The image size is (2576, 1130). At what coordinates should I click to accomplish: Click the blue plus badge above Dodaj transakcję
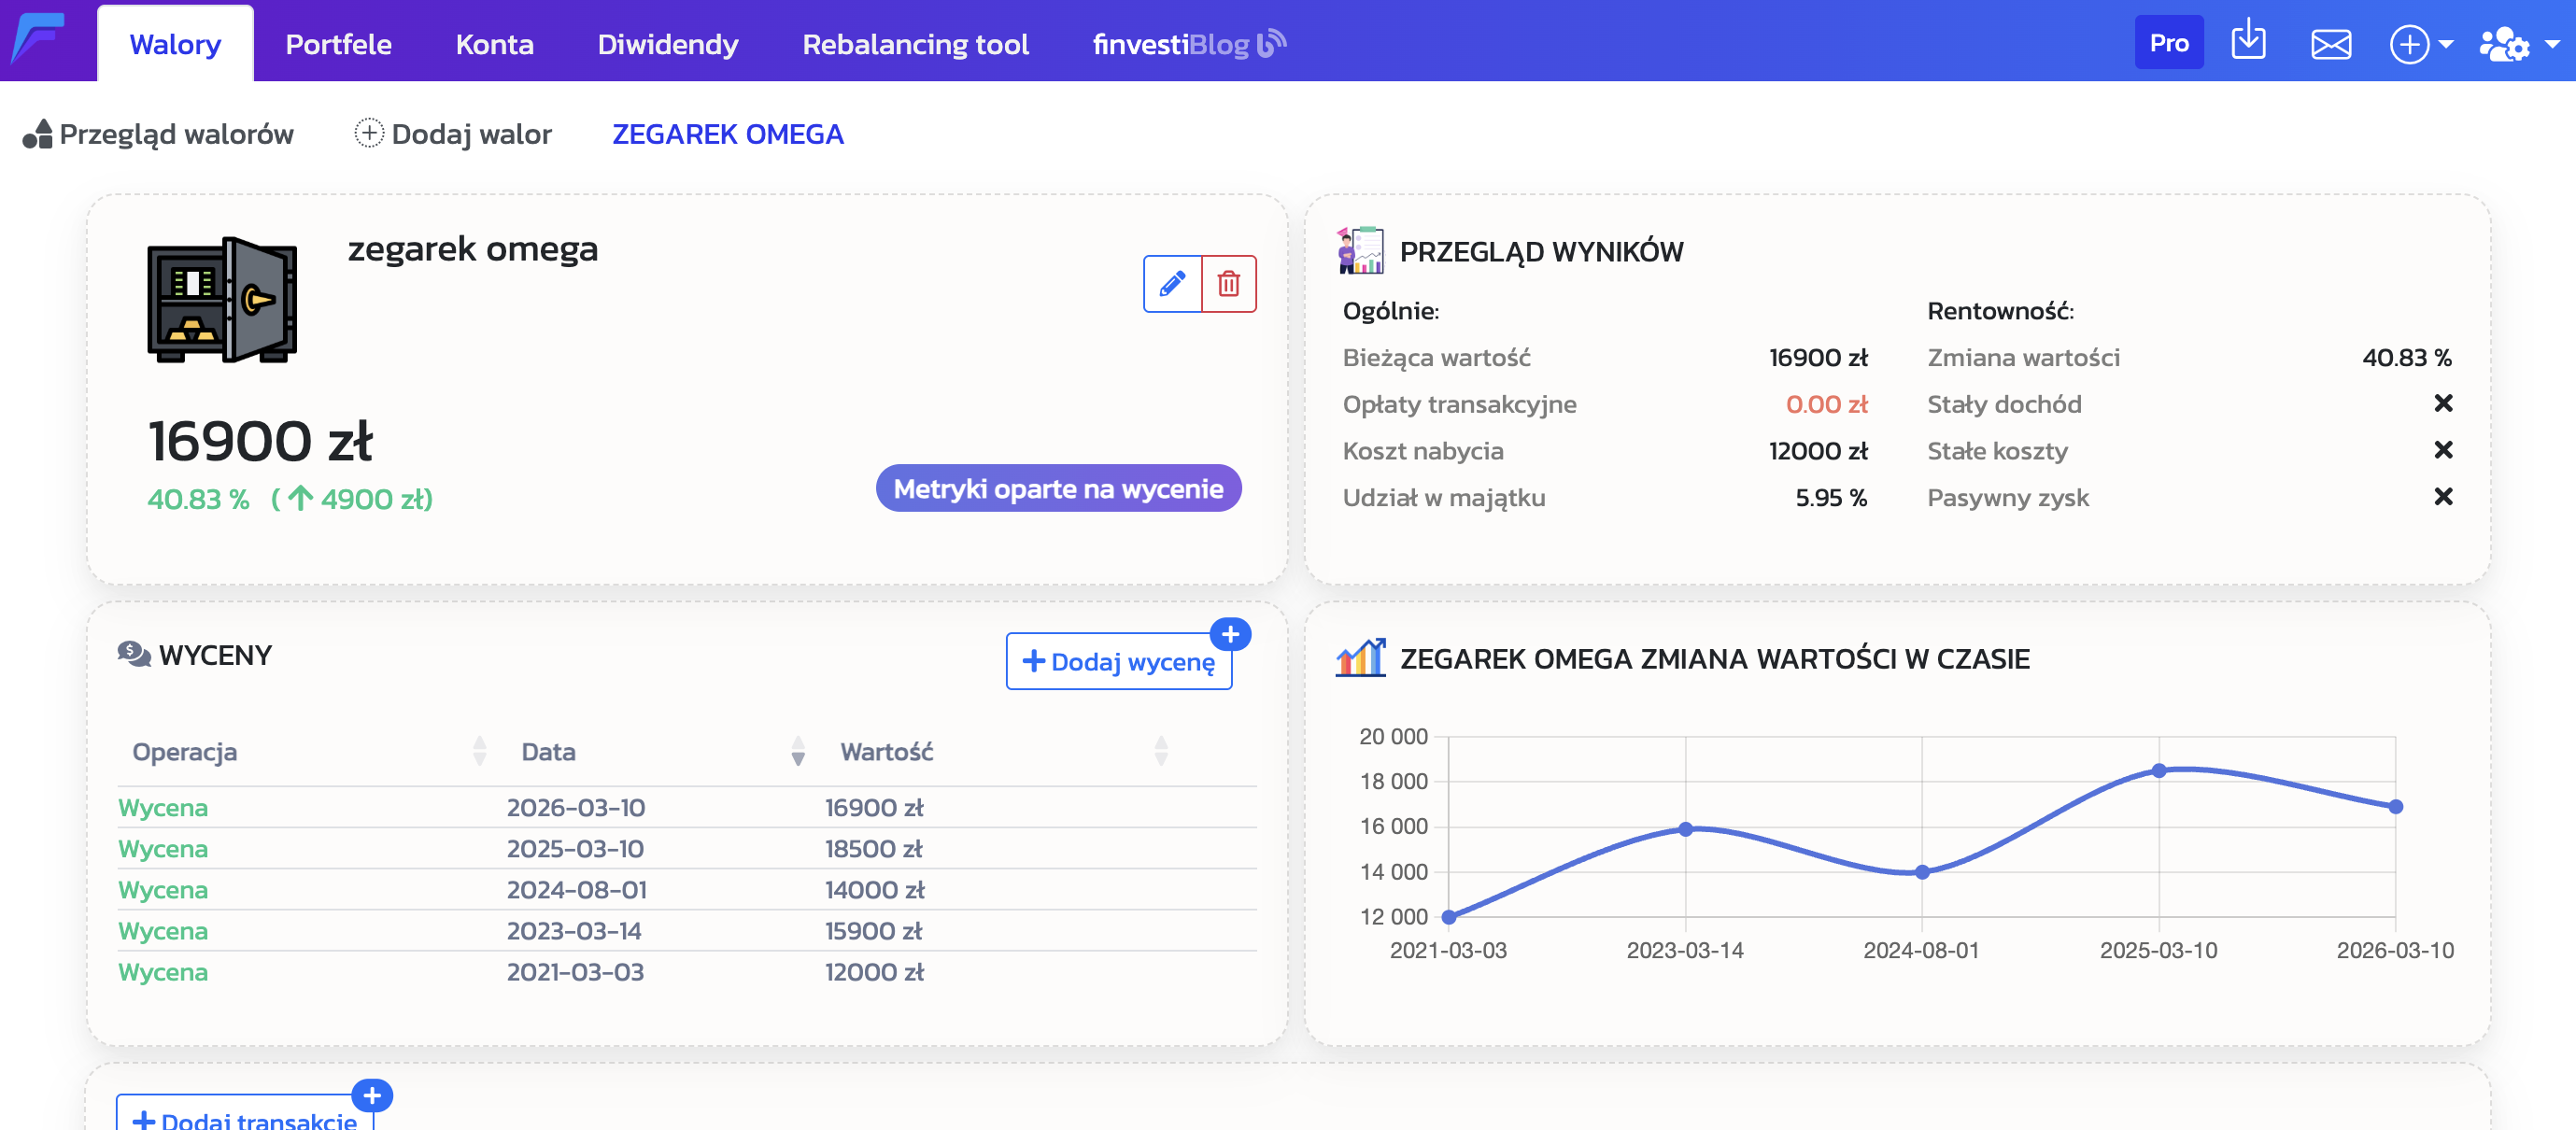(372, 1096)
